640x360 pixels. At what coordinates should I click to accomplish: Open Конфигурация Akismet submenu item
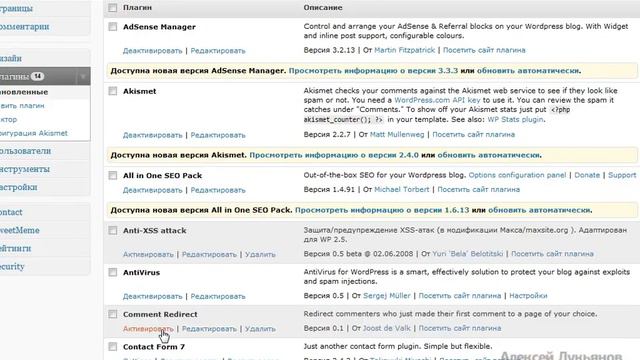(x=34, y=133)
